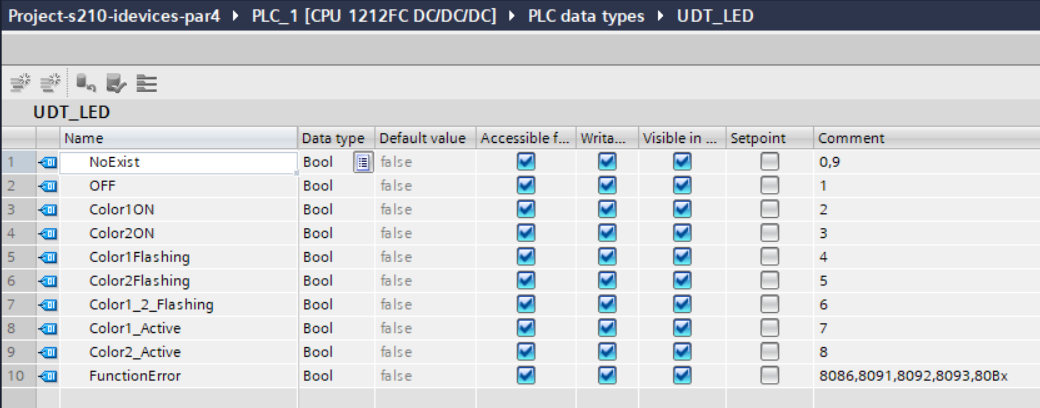This screenshot has height=408, width=1040.
Task: Click the Data type column header
Action: tap(336, 138)
